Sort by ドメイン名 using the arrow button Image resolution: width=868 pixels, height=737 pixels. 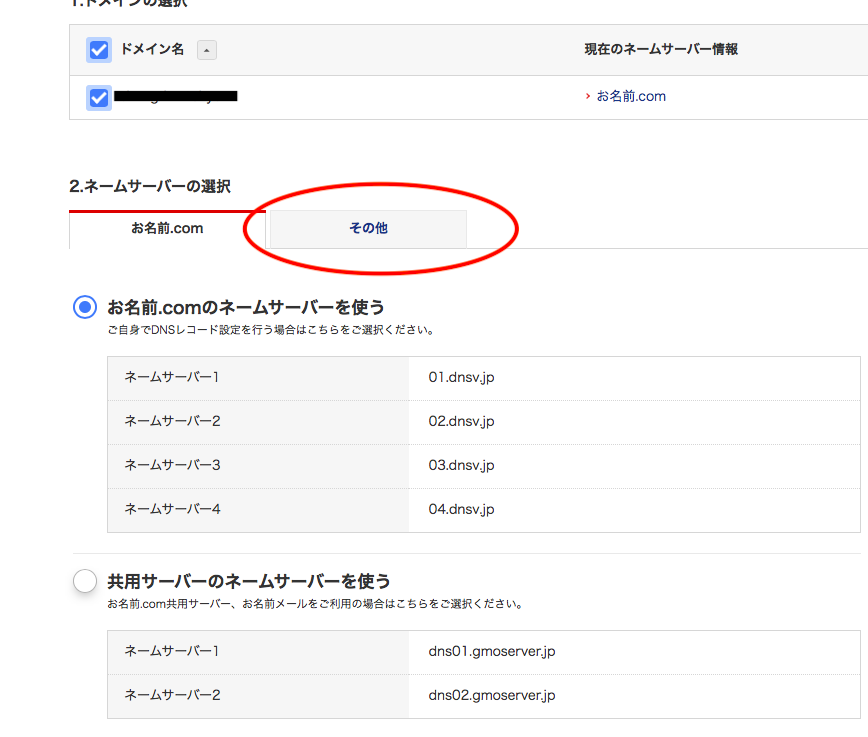[206, 50]
